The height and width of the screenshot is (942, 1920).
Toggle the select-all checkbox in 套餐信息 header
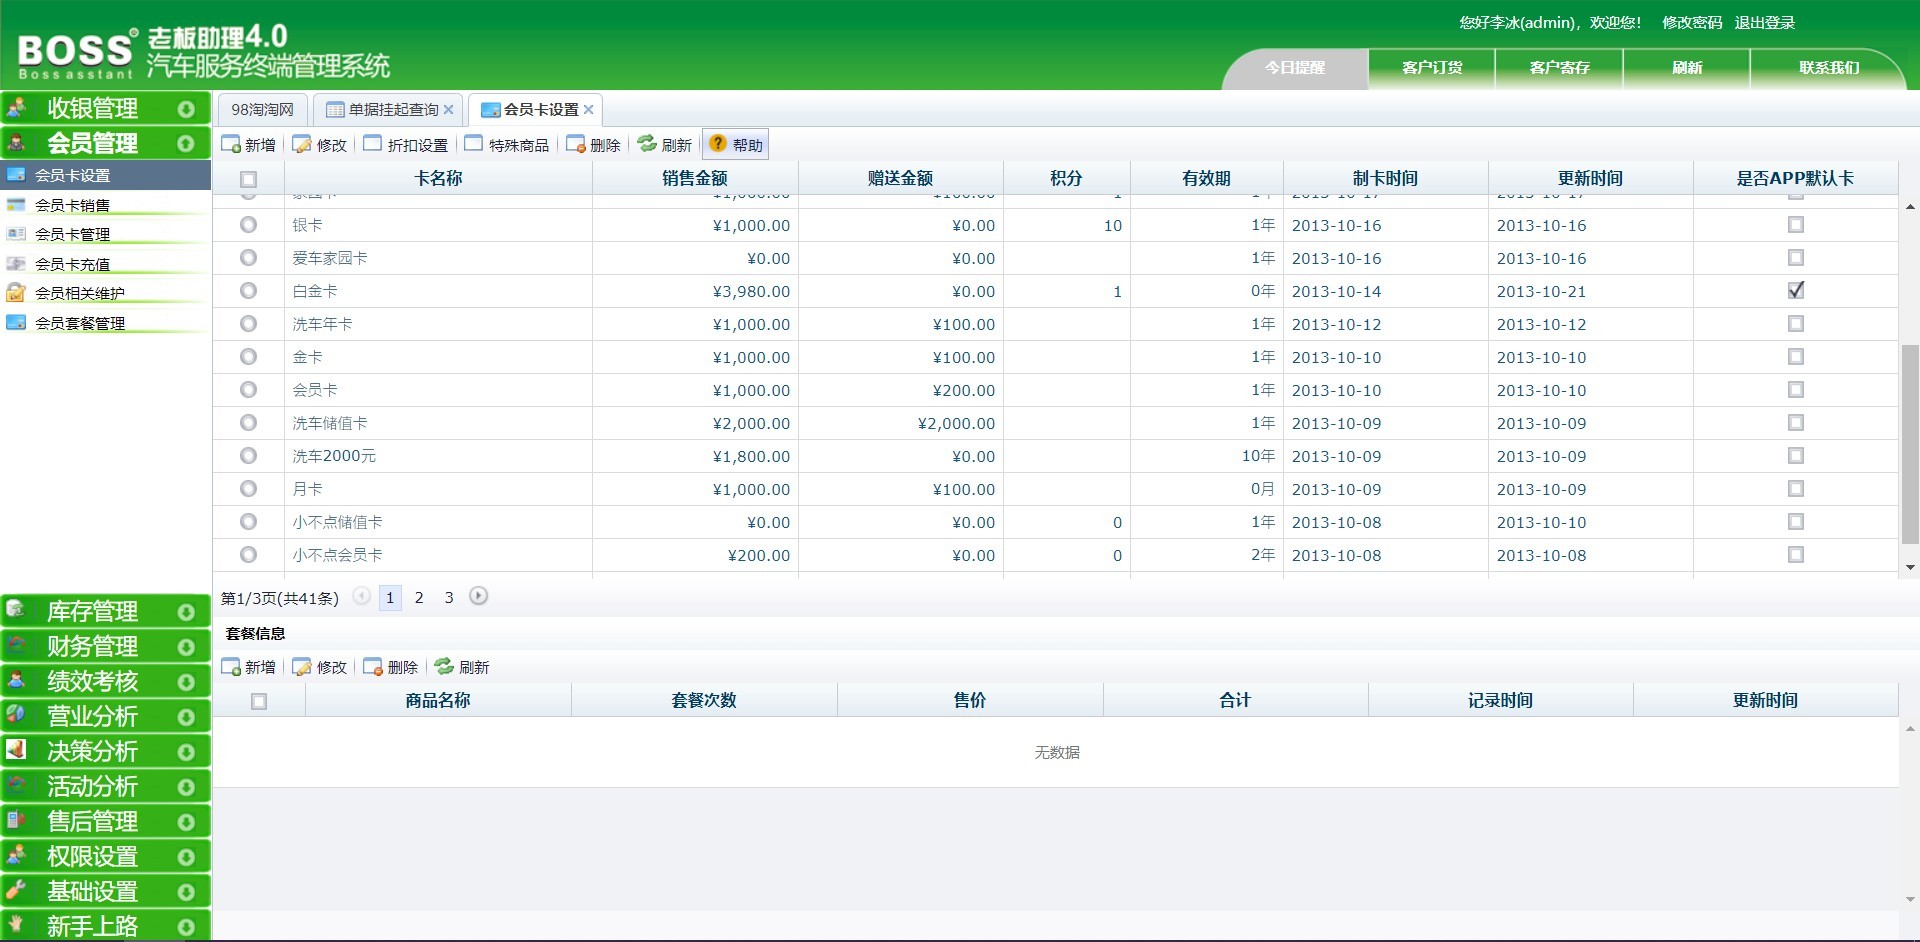point(259,701)
